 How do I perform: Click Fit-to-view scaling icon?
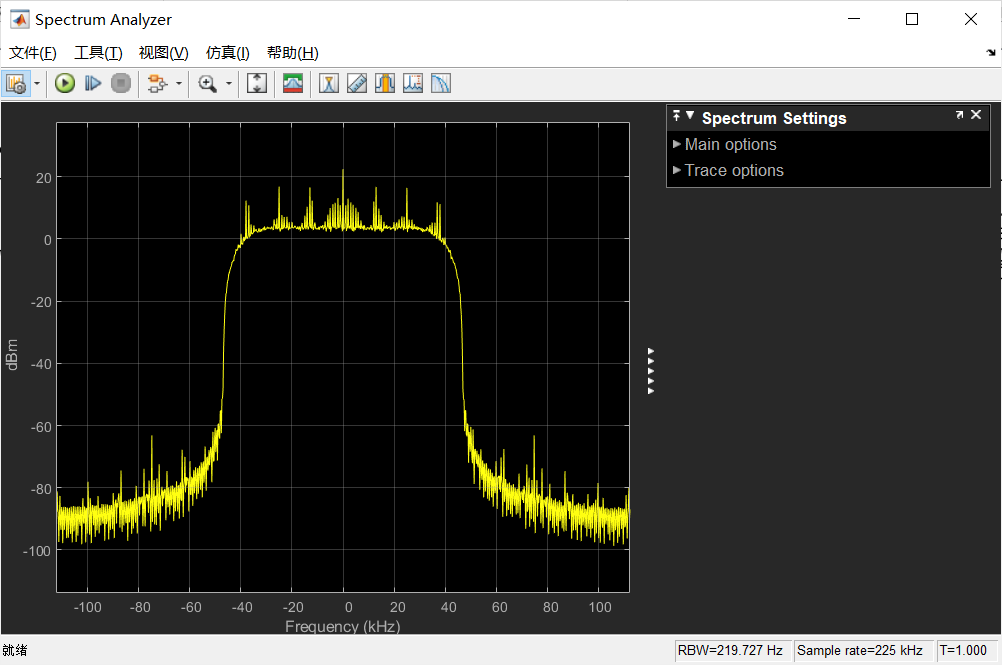(256, 83)
